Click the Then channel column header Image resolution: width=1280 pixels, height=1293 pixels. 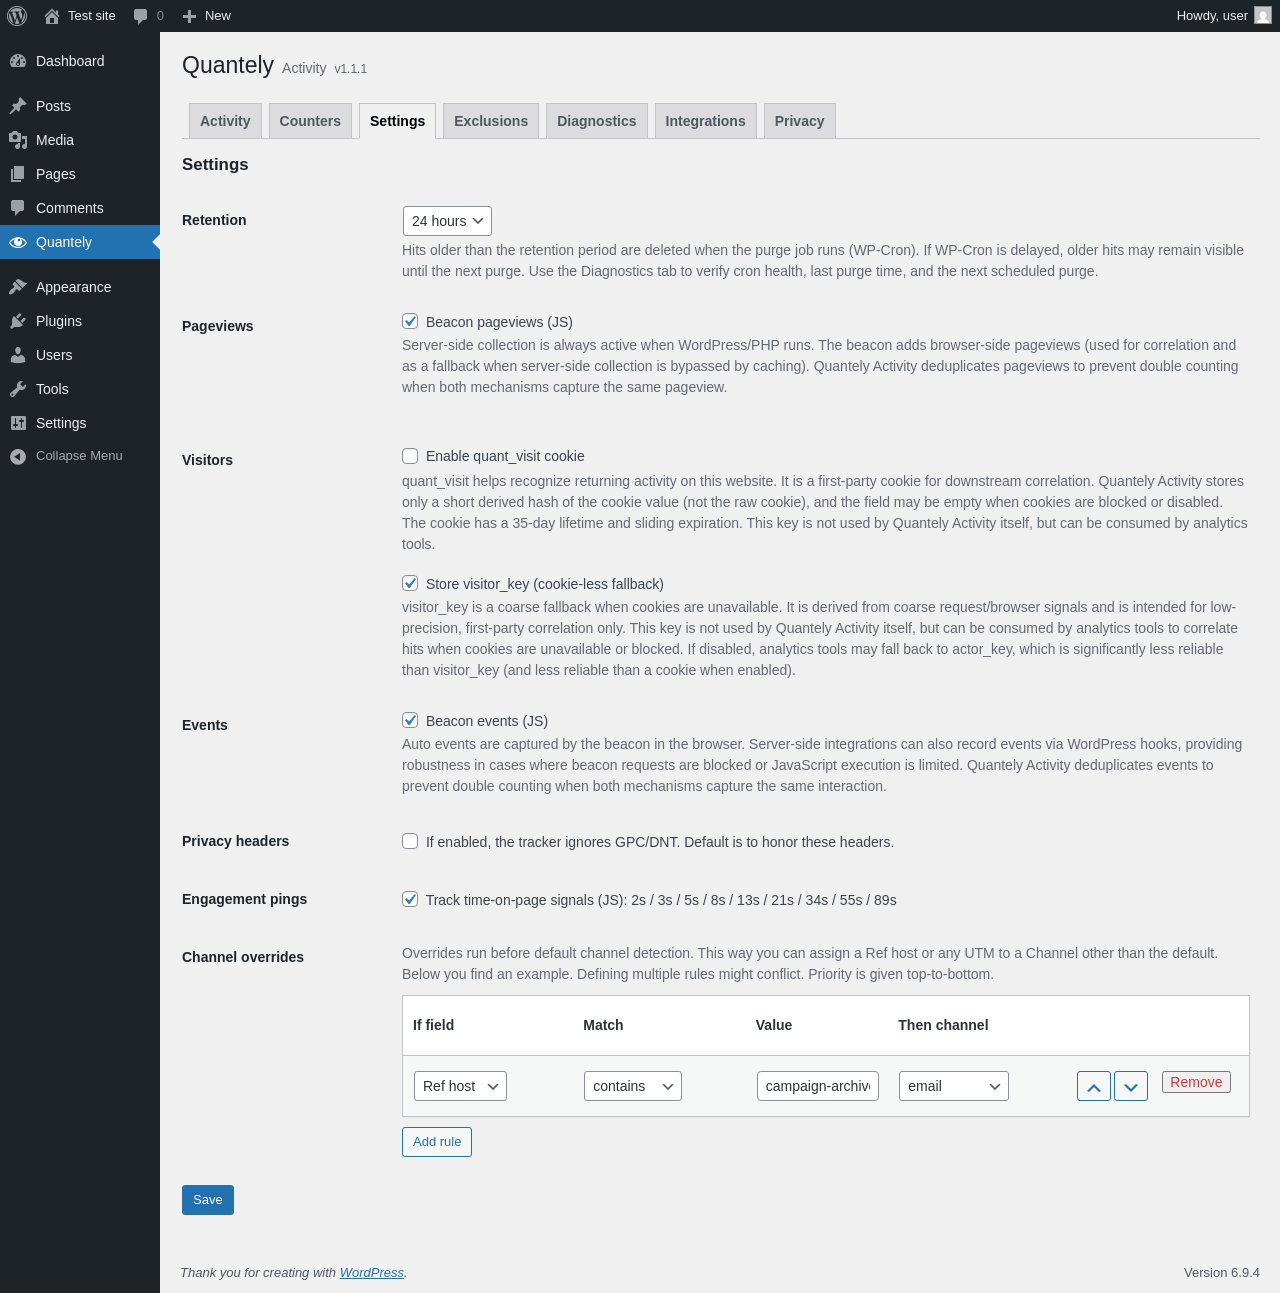943,1025
